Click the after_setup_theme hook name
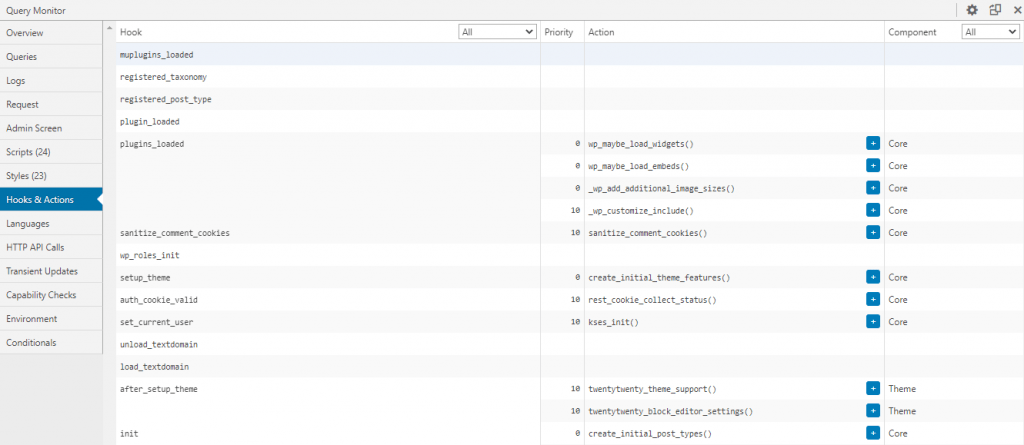The height and width of the screenshot is (445, 1024). (159, 389)
